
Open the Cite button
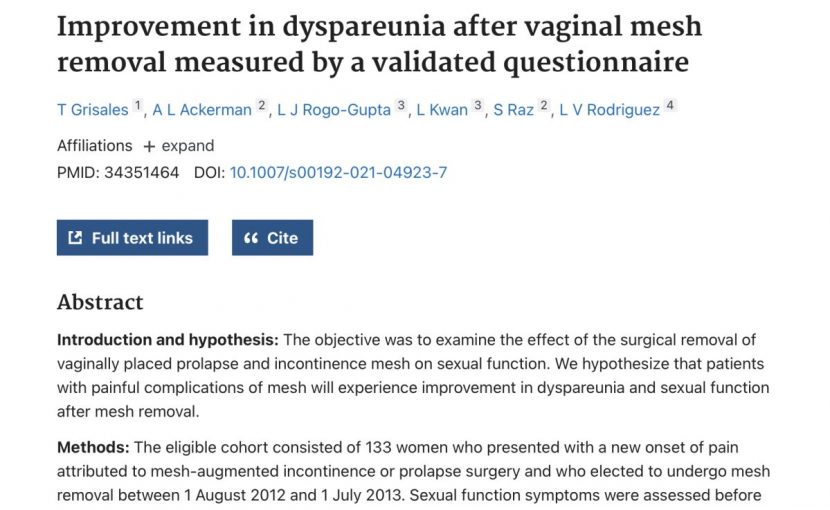[x=272, y=238]
